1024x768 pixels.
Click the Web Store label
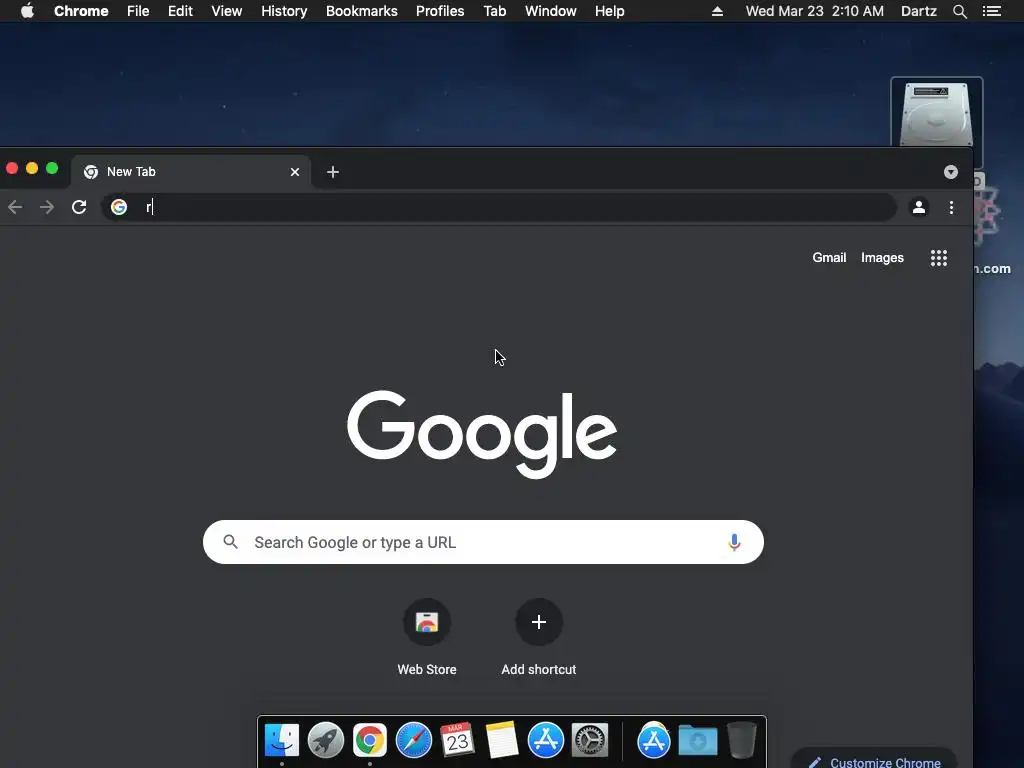tap(427, 669)
